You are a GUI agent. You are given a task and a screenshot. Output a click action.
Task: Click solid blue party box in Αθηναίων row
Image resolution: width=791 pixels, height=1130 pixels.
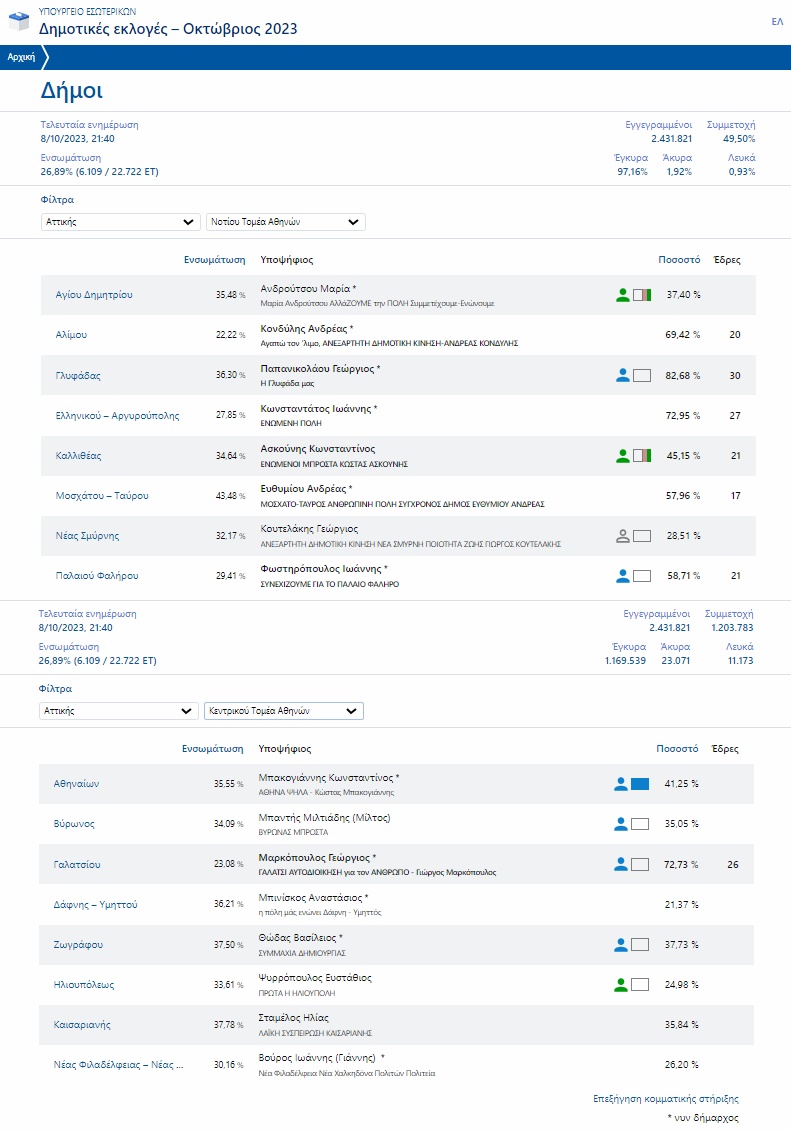point(640,784)
